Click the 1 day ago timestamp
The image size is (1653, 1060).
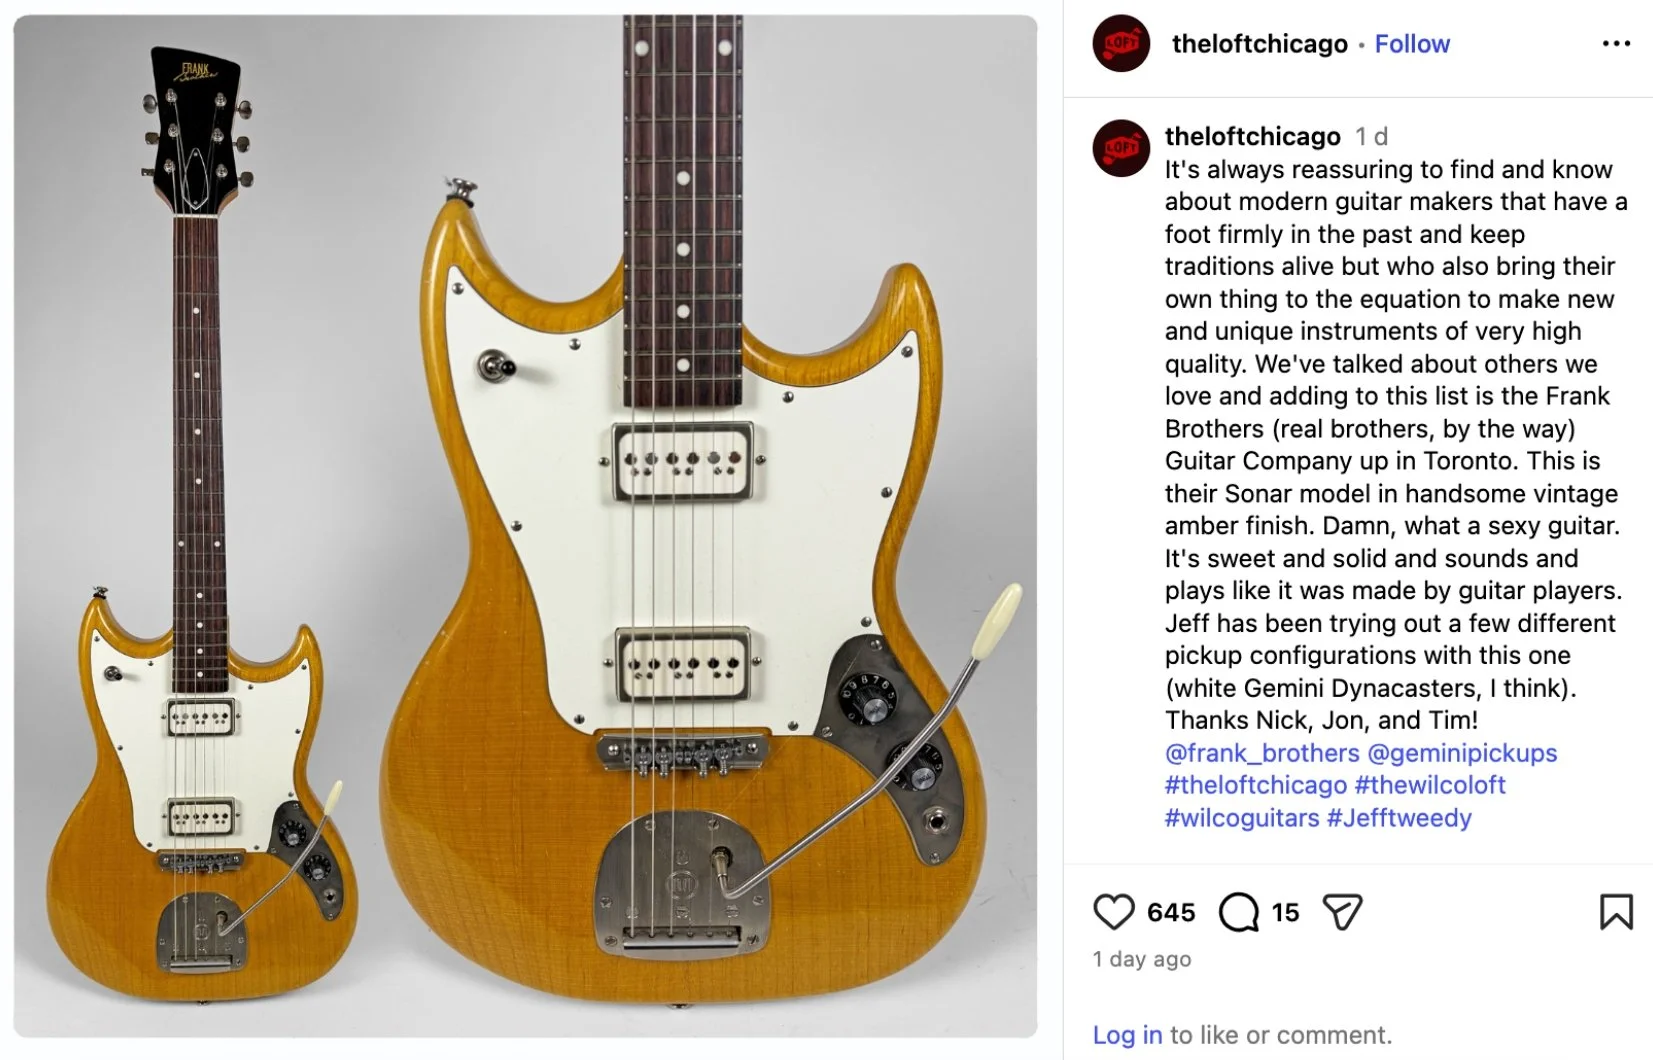coord(1142,959)
